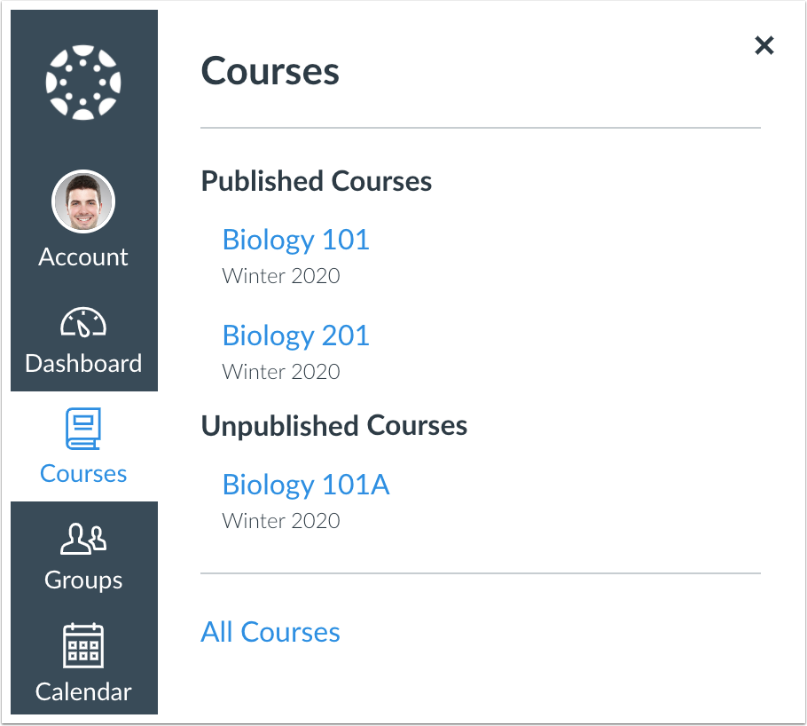The width and height of the screenshot is (807, 726).
Task: Click the Canvas logo at top of sidebar
Action: [83, 82]
